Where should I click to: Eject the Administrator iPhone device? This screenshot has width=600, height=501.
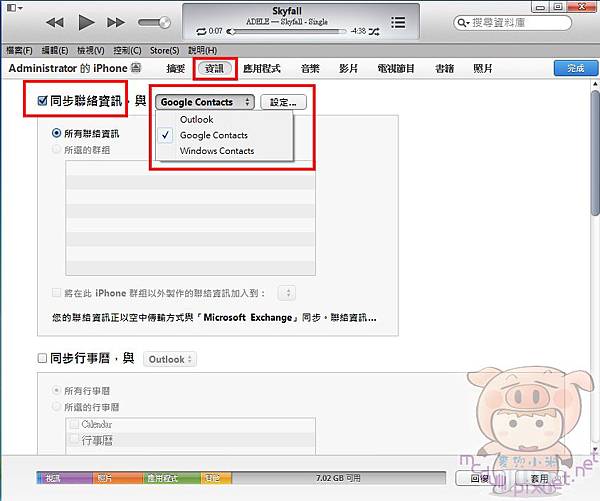tap(136, 68)
